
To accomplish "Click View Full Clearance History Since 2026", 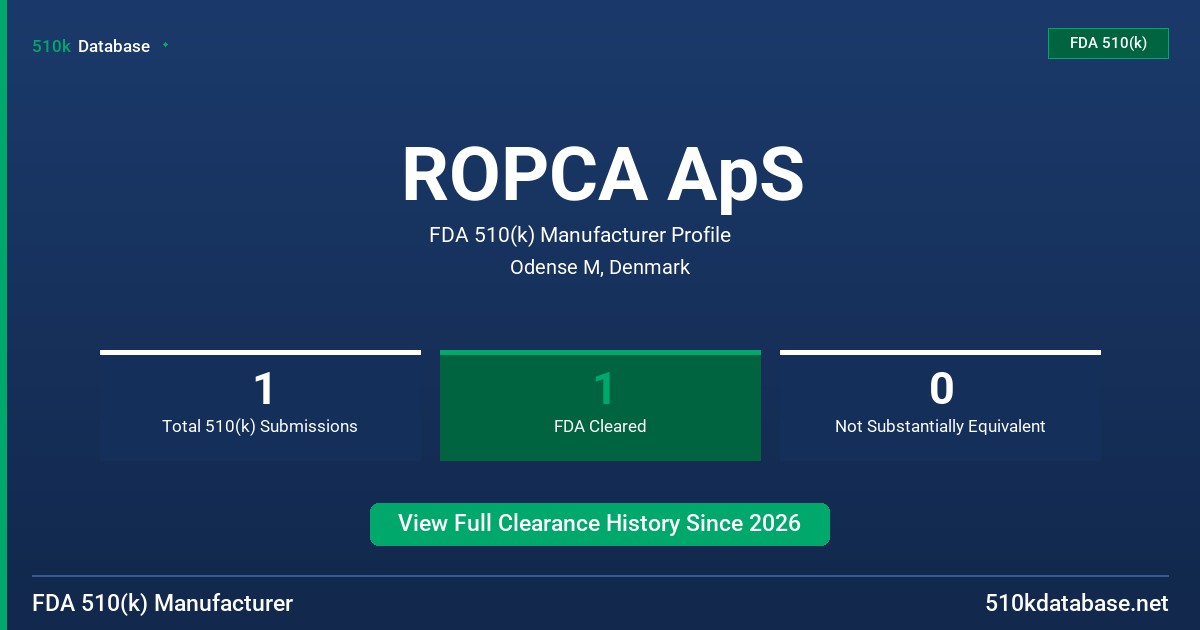I will pyautogui.click(x=600, y=524).
